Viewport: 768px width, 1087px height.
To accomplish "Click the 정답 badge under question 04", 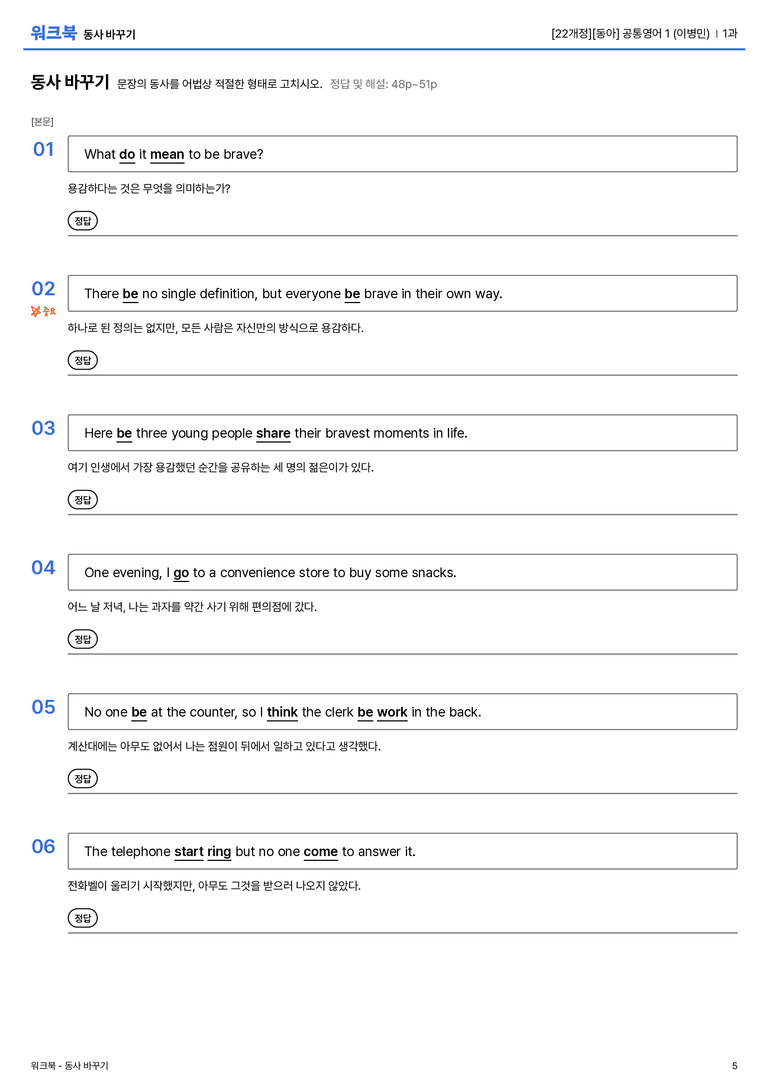I will (82, 638).
